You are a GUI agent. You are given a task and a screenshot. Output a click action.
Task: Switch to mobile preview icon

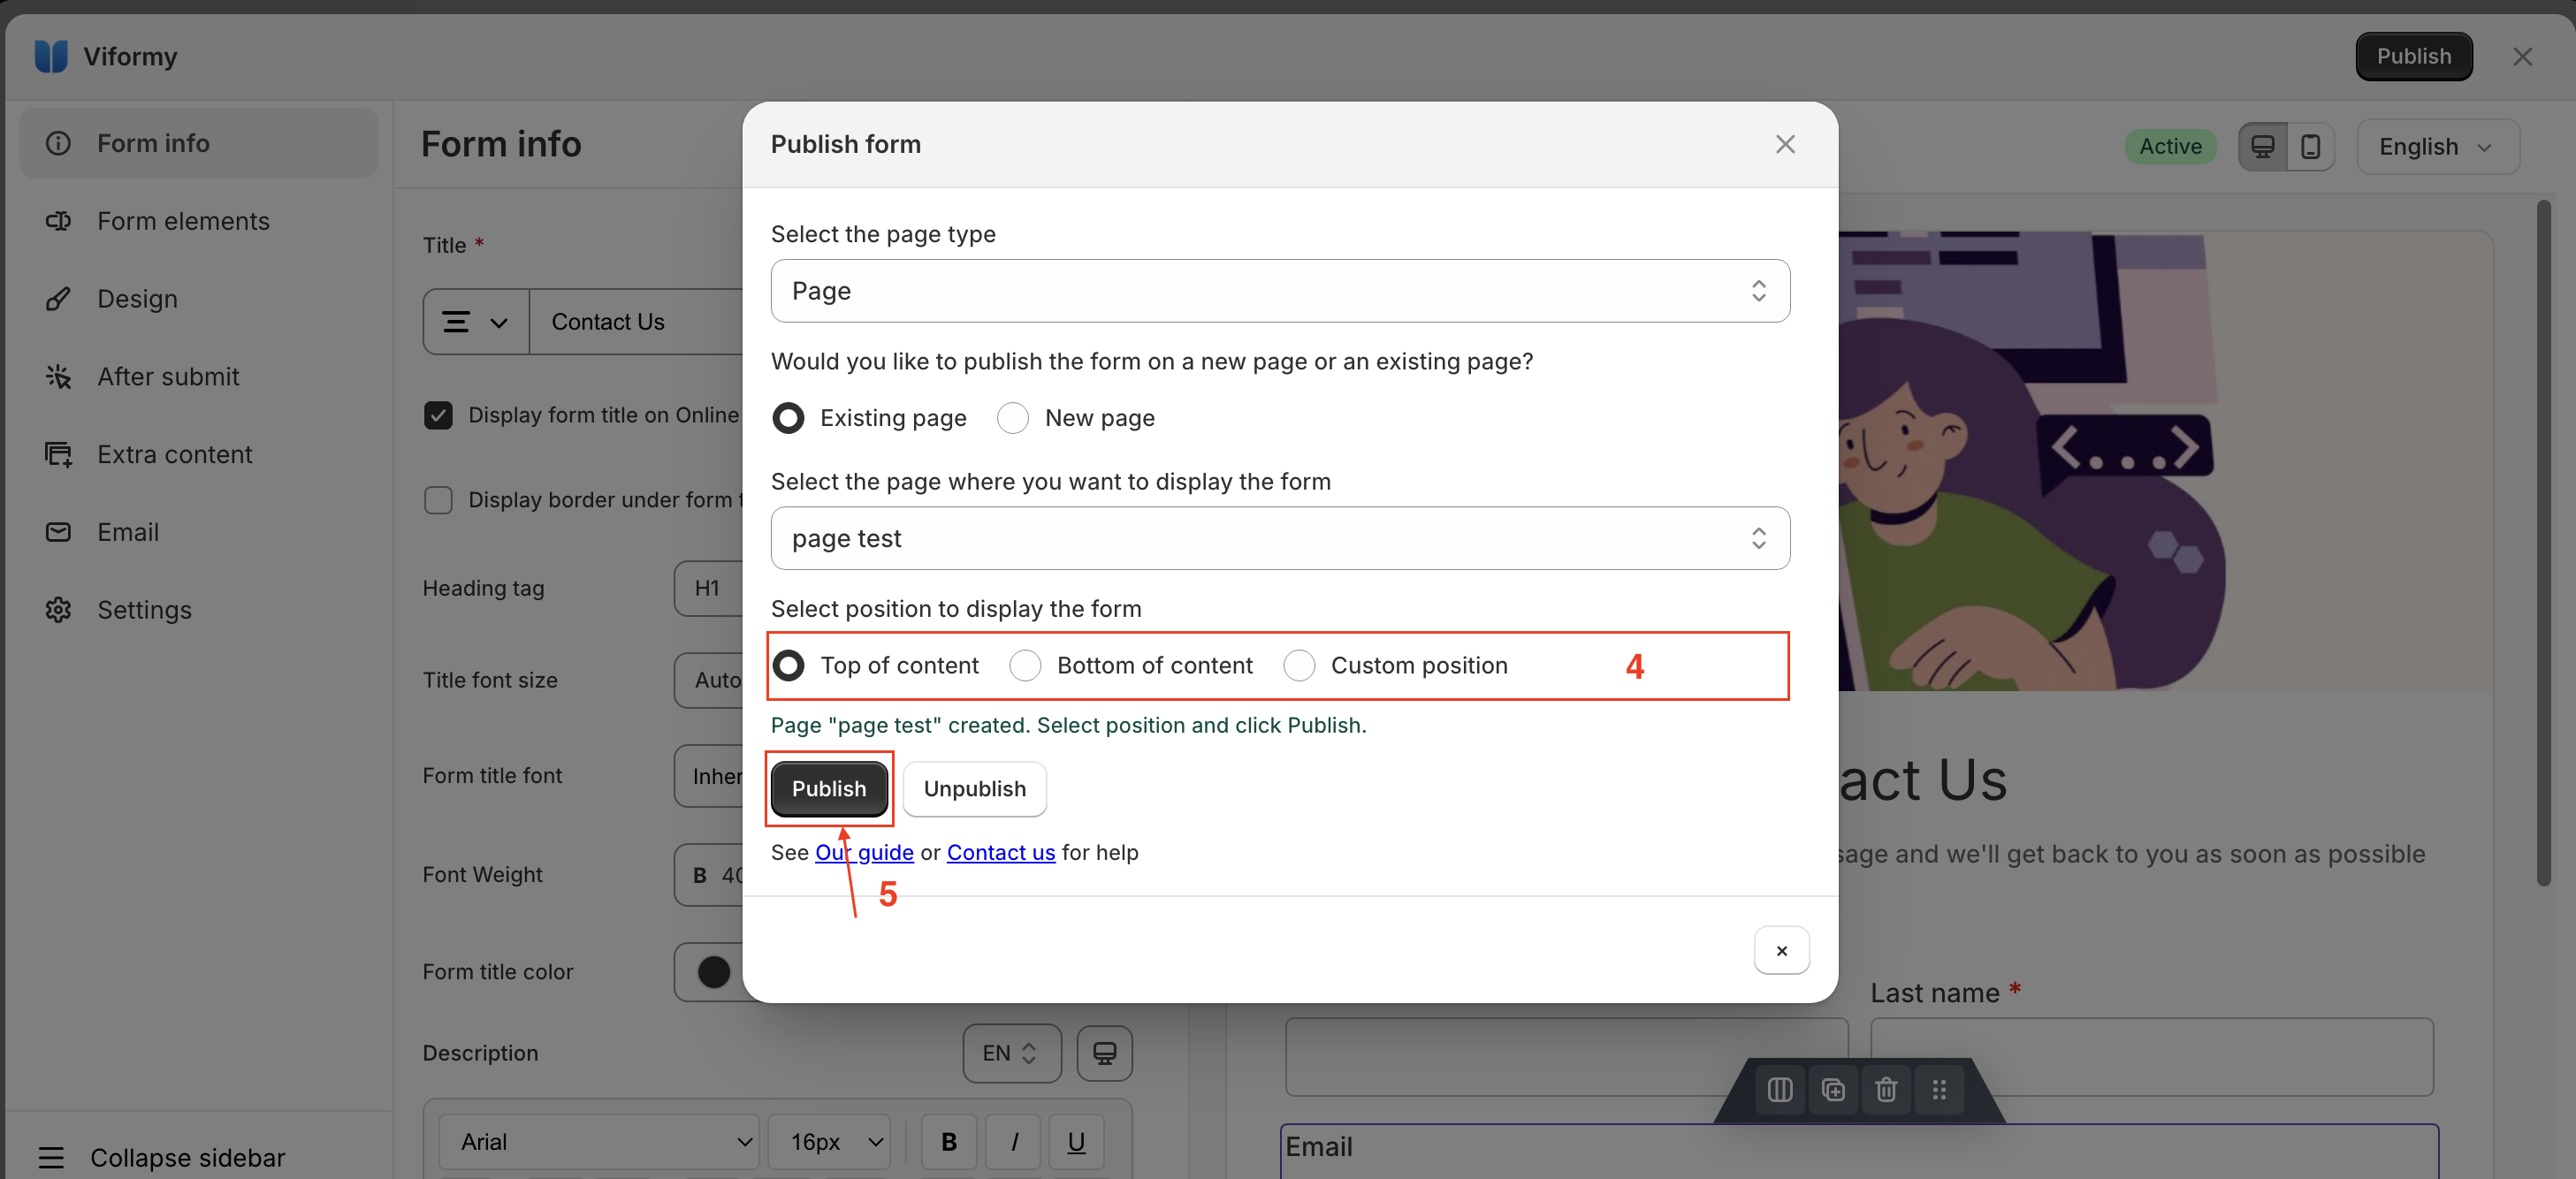point(2310,147)
